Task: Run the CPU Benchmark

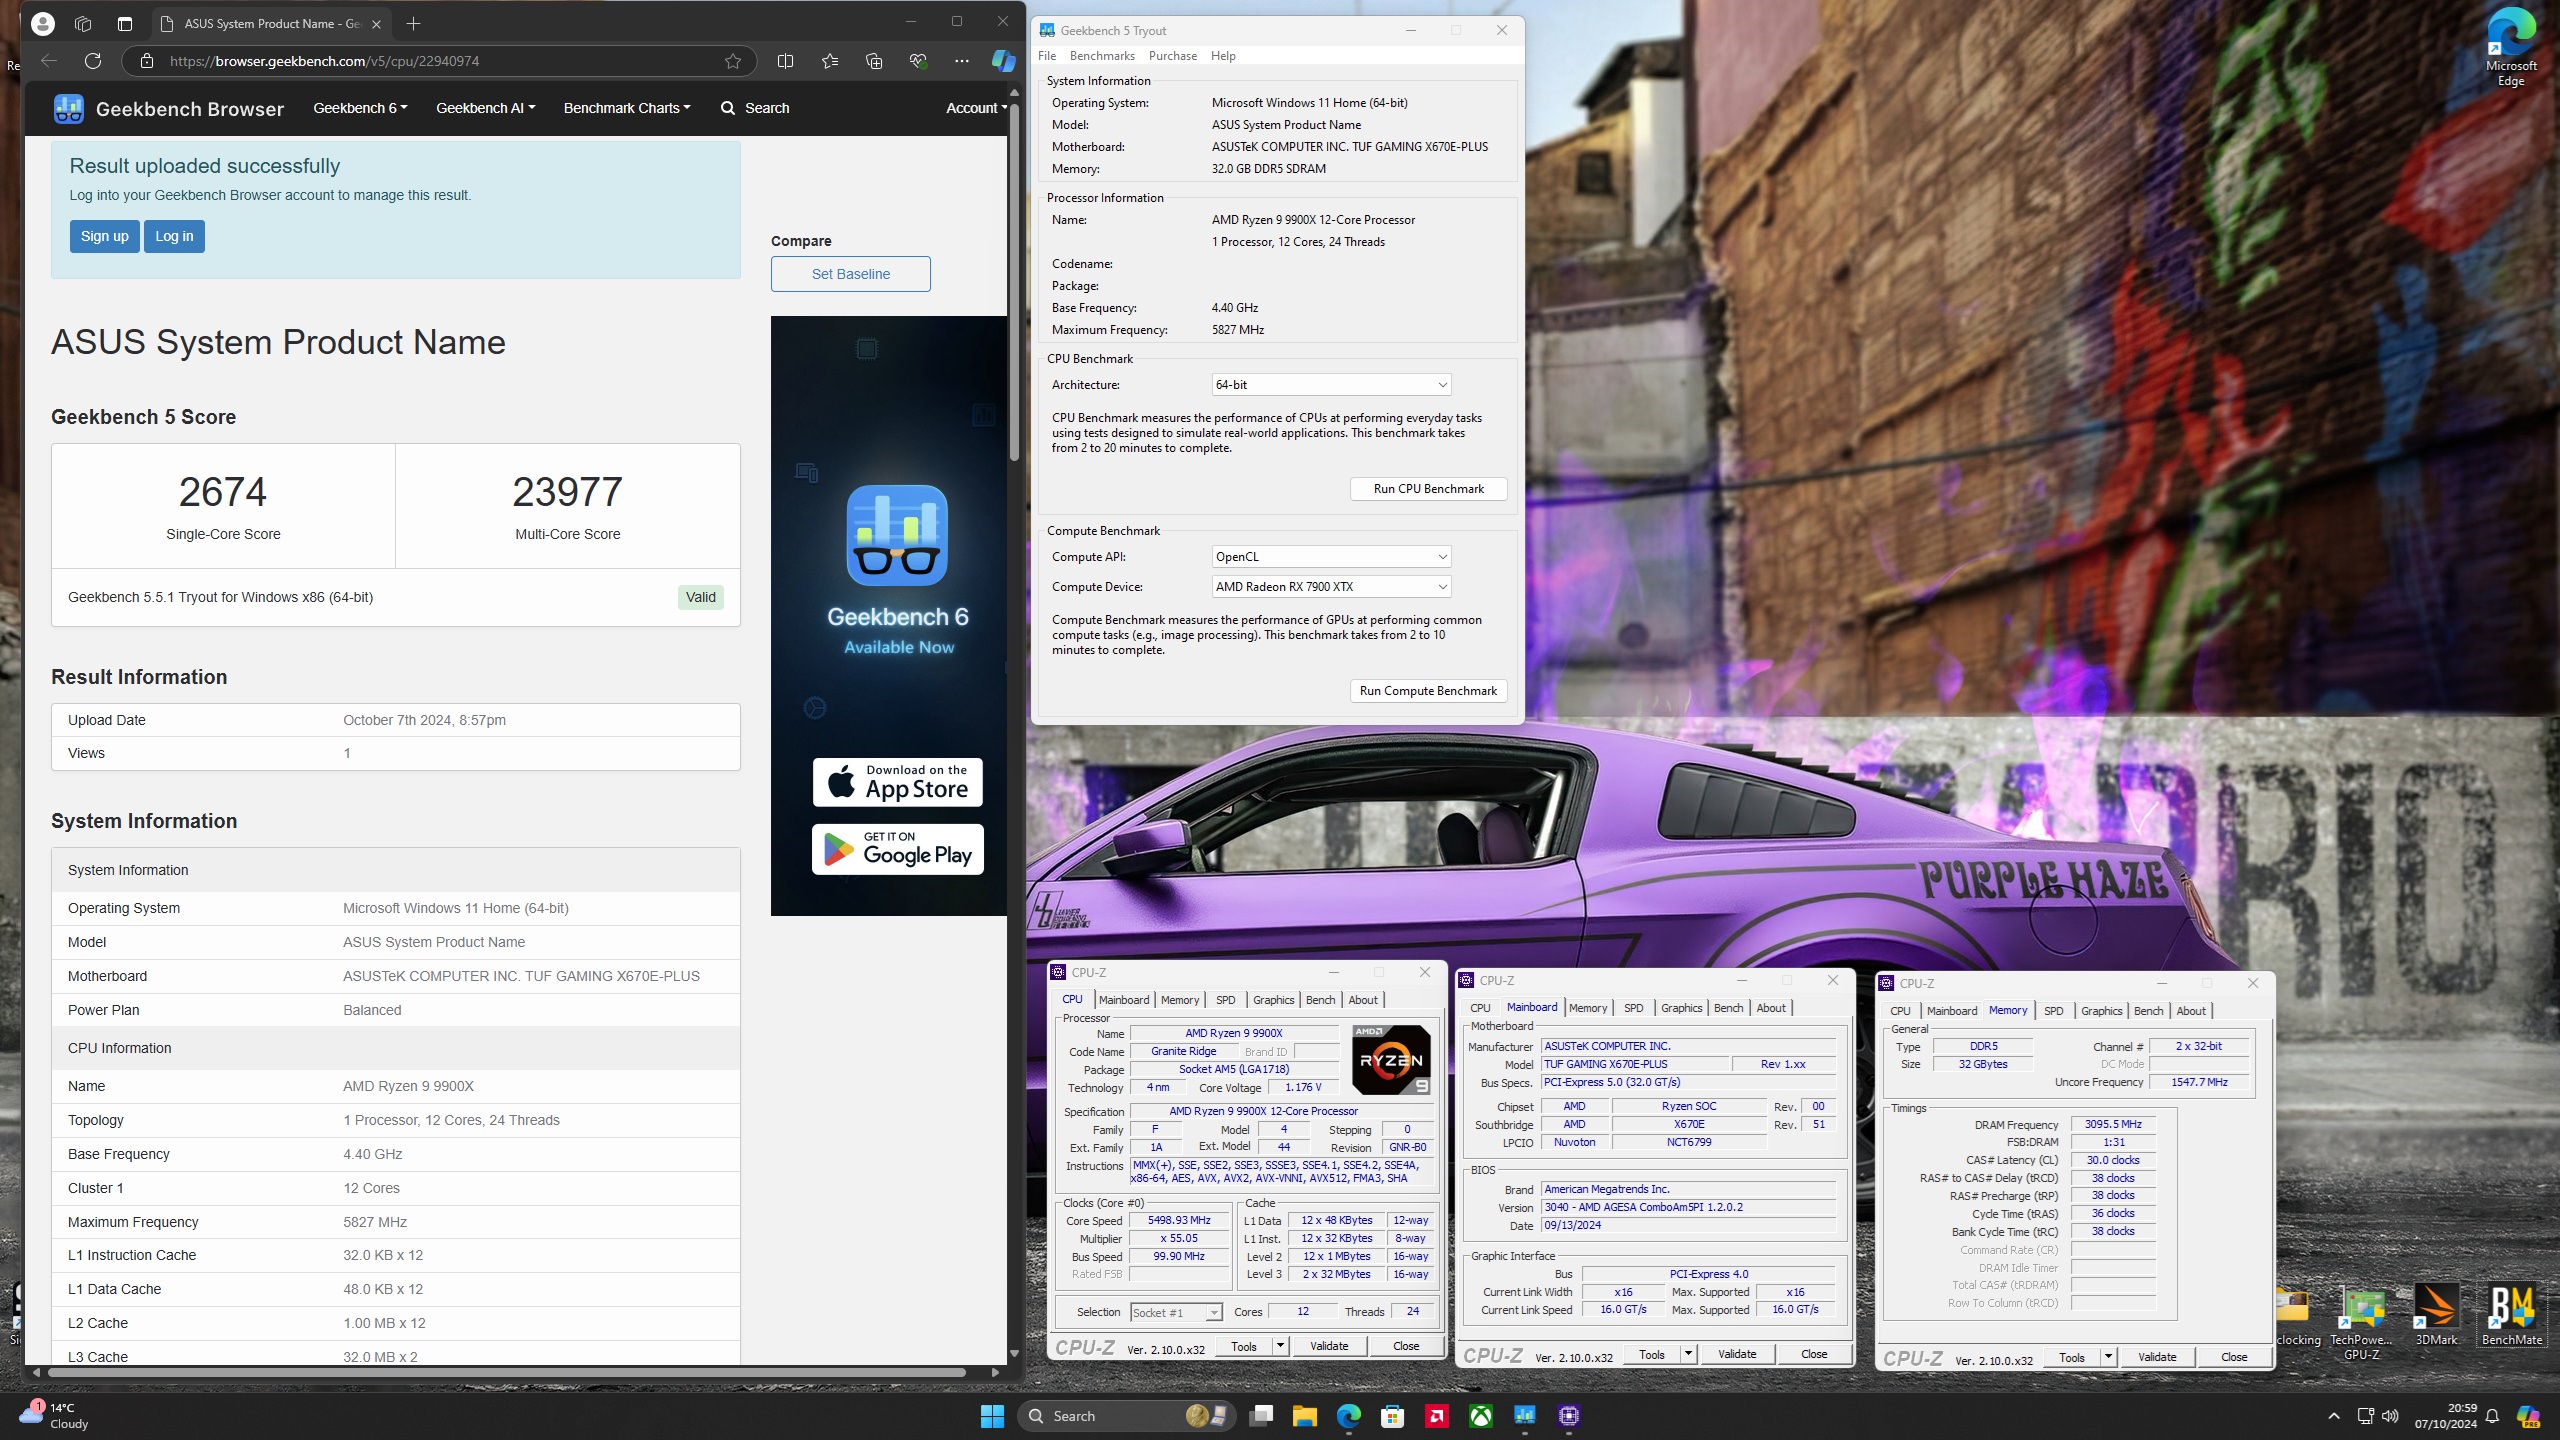Action: coord(1428,489)
